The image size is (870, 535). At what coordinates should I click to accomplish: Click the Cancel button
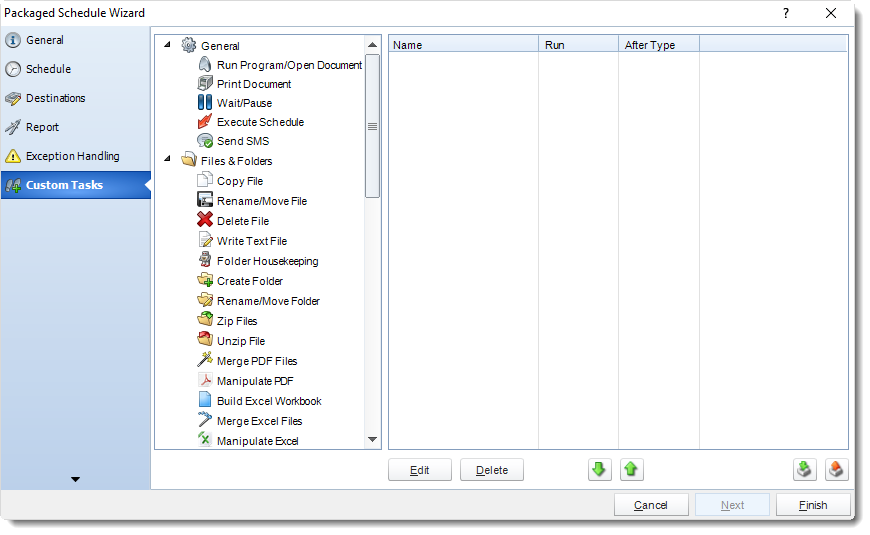[x=651, y=505]
